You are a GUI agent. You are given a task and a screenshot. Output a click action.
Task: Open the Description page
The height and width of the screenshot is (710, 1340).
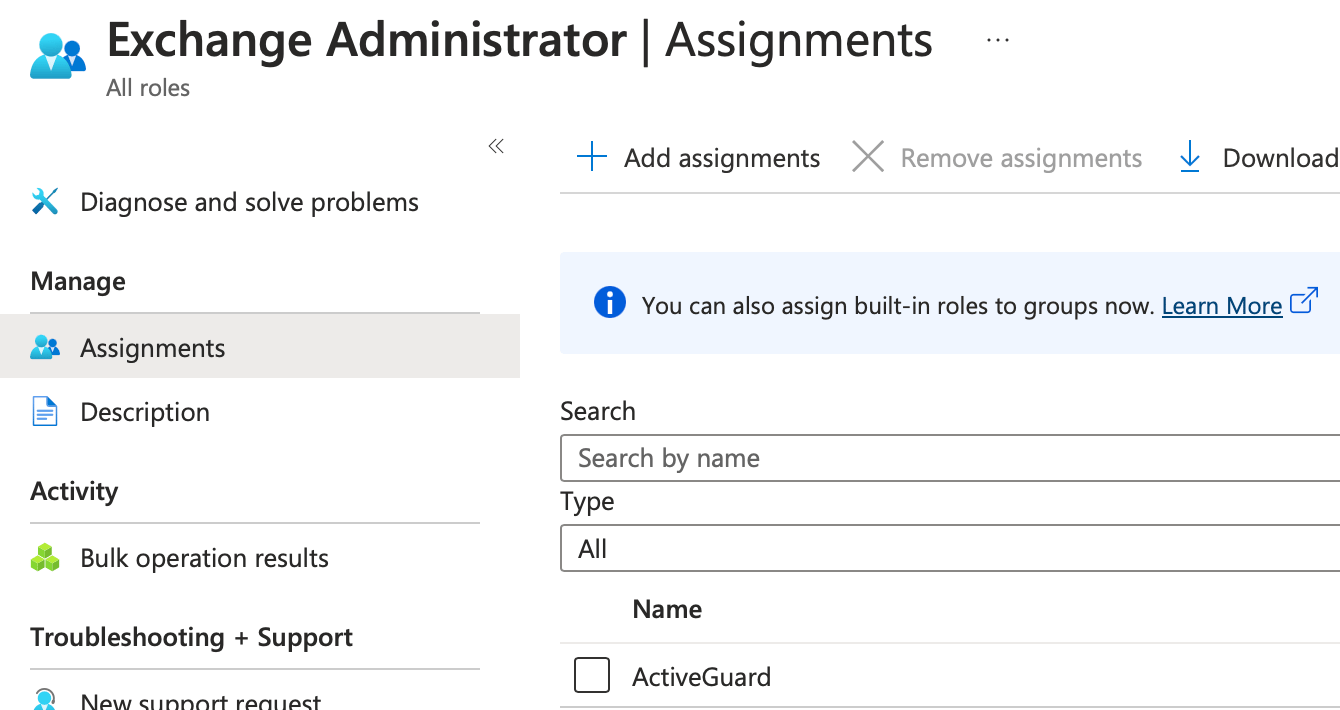pyautogui.click(x=145, y=412)
